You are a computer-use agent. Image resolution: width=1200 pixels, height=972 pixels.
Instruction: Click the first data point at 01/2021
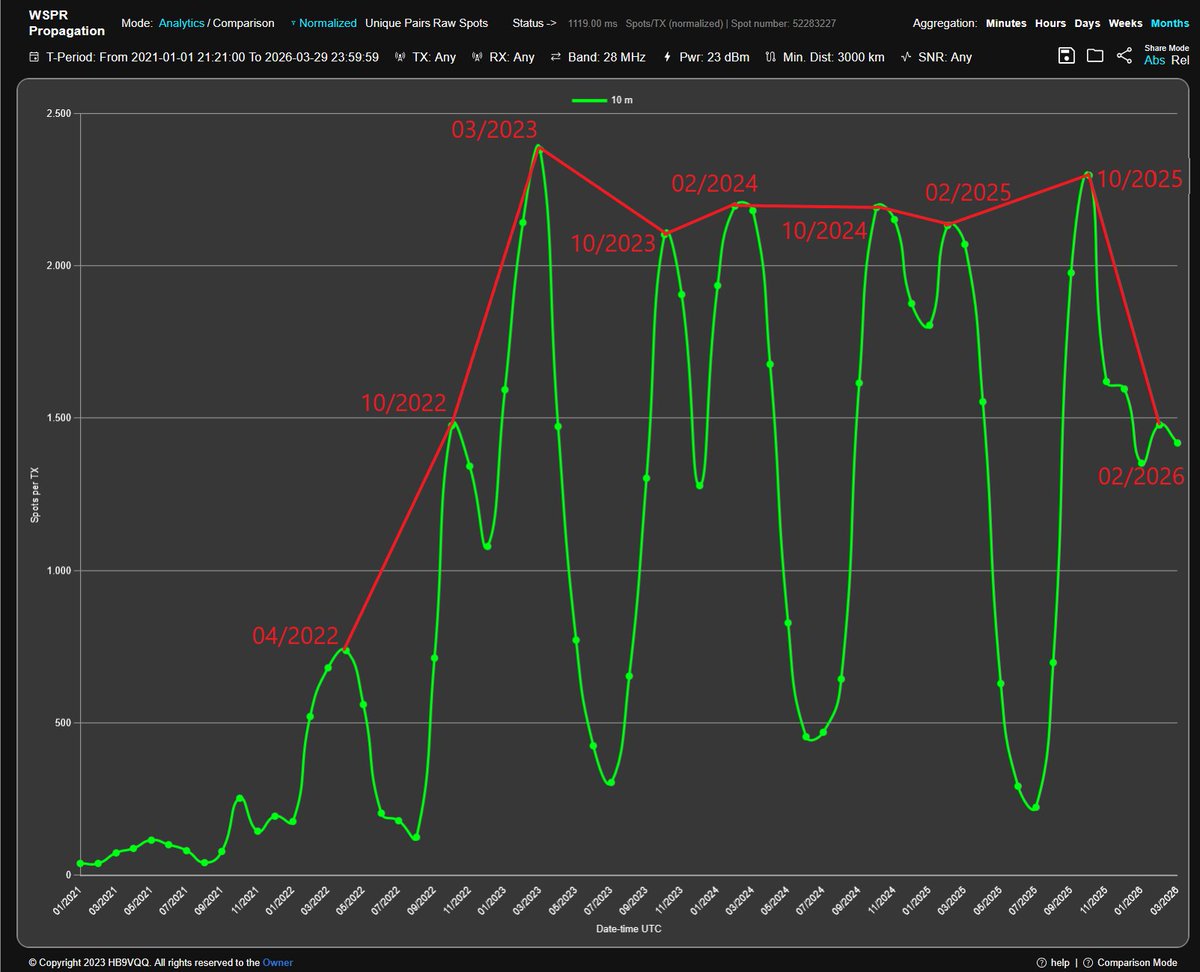[x=80, y=863]
